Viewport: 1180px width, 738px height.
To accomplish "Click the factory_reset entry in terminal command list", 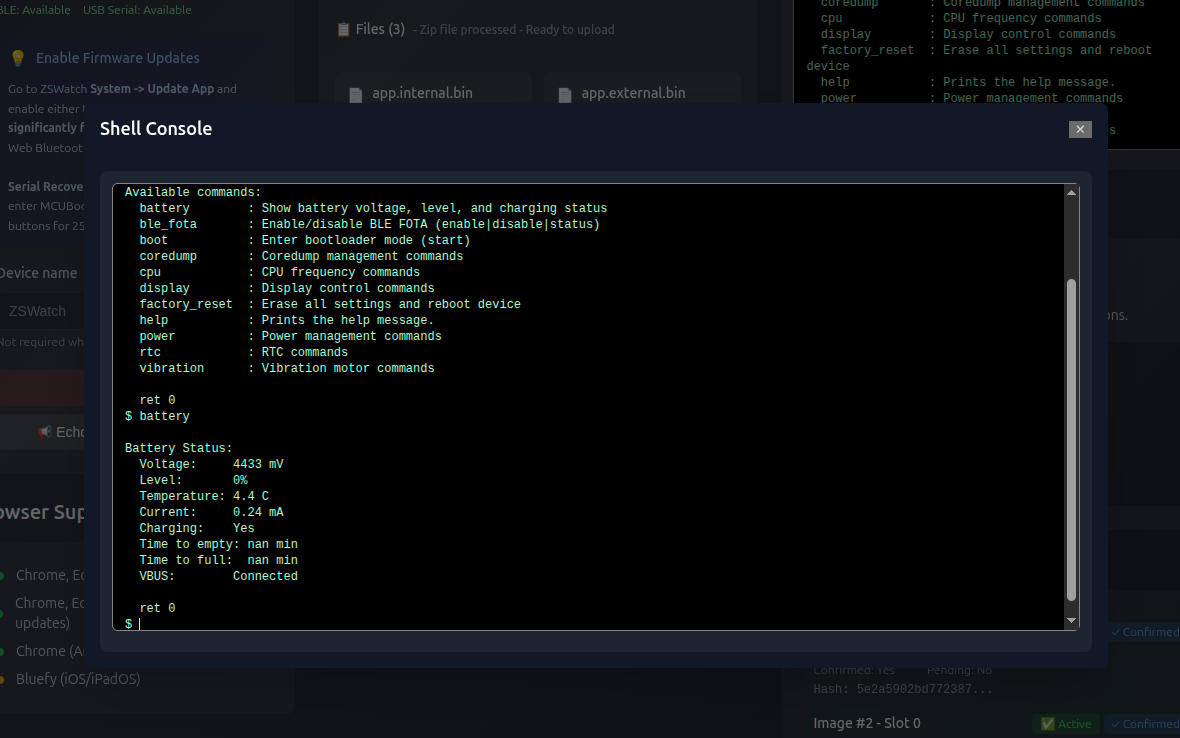I will (186, 304).
